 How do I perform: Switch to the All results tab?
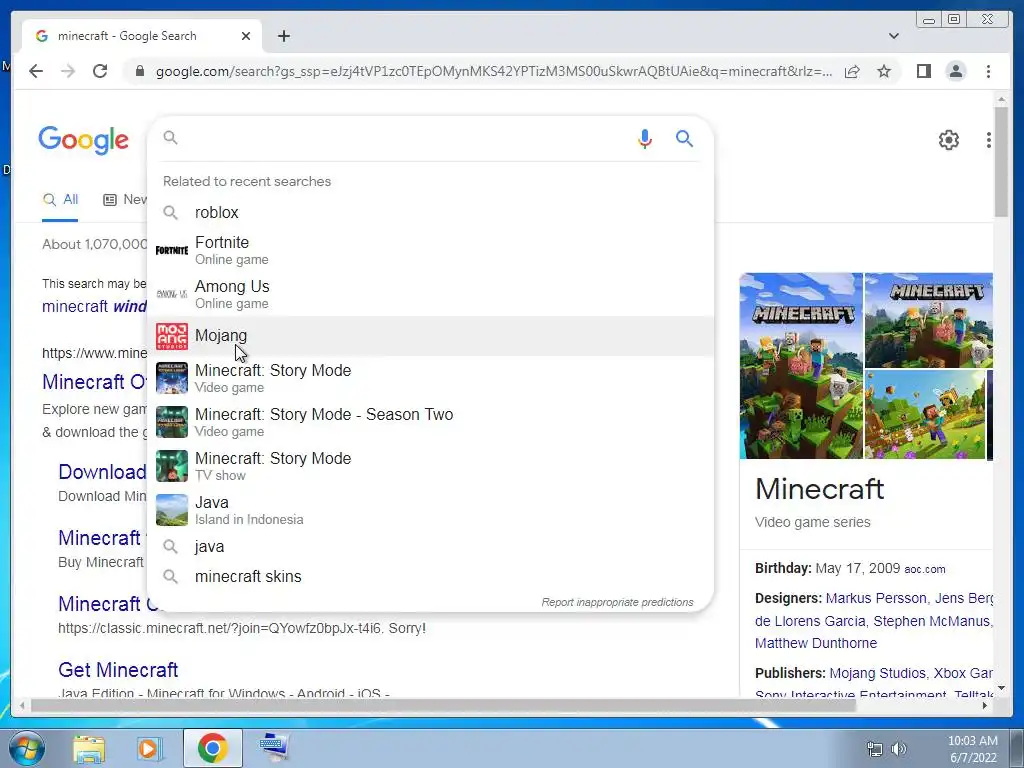(60, 200)
